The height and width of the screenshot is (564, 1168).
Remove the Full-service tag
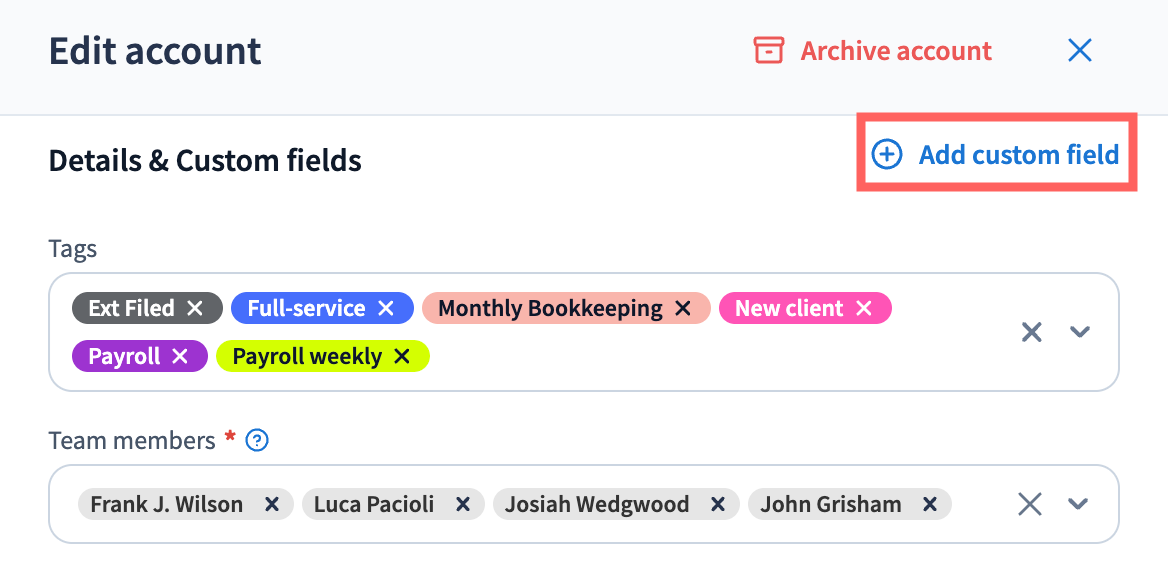coord(386,308)
